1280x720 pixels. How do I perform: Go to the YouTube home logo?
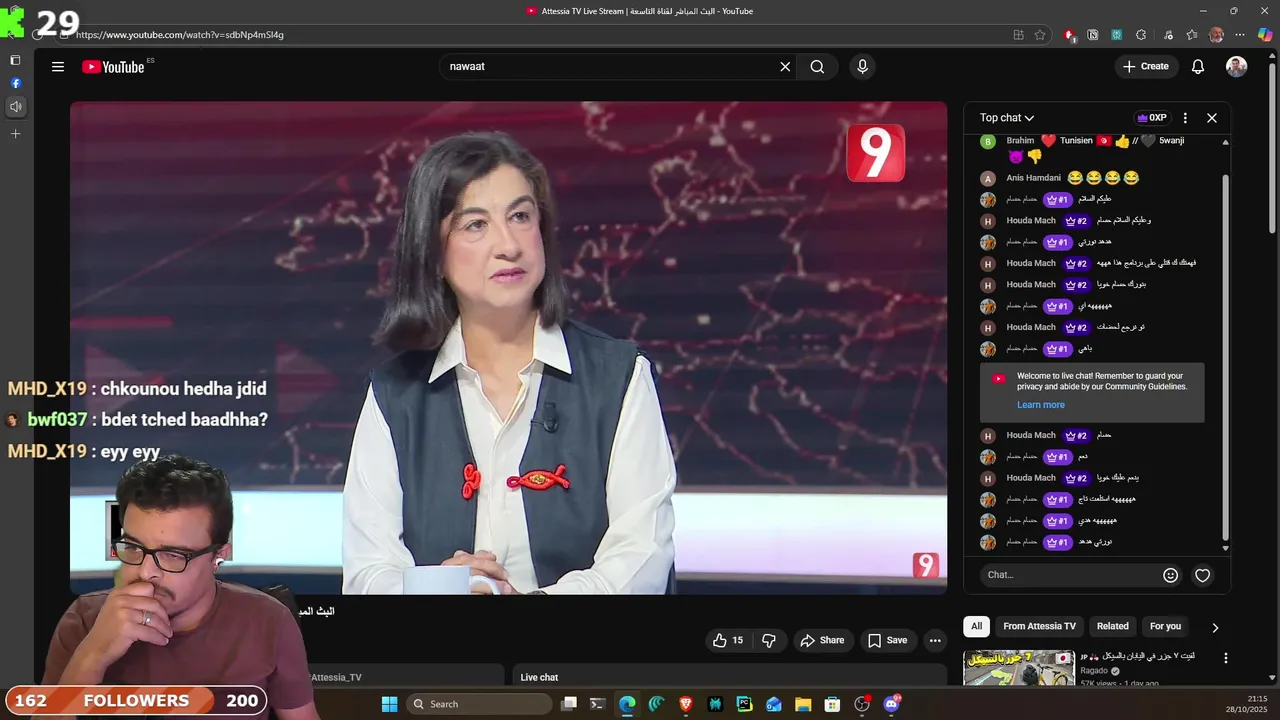point(113,67)
